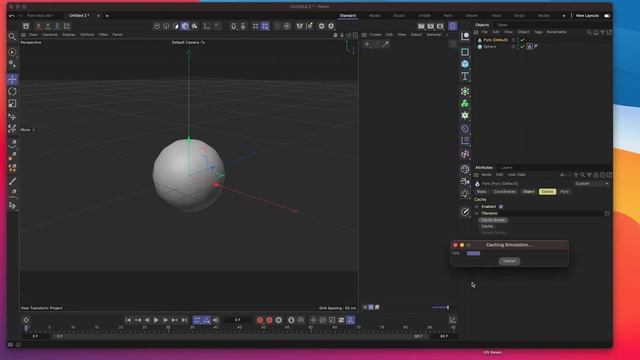
Task: Click the Record Active Objects button
Action: pyautogui.click(x=260, y=320)
